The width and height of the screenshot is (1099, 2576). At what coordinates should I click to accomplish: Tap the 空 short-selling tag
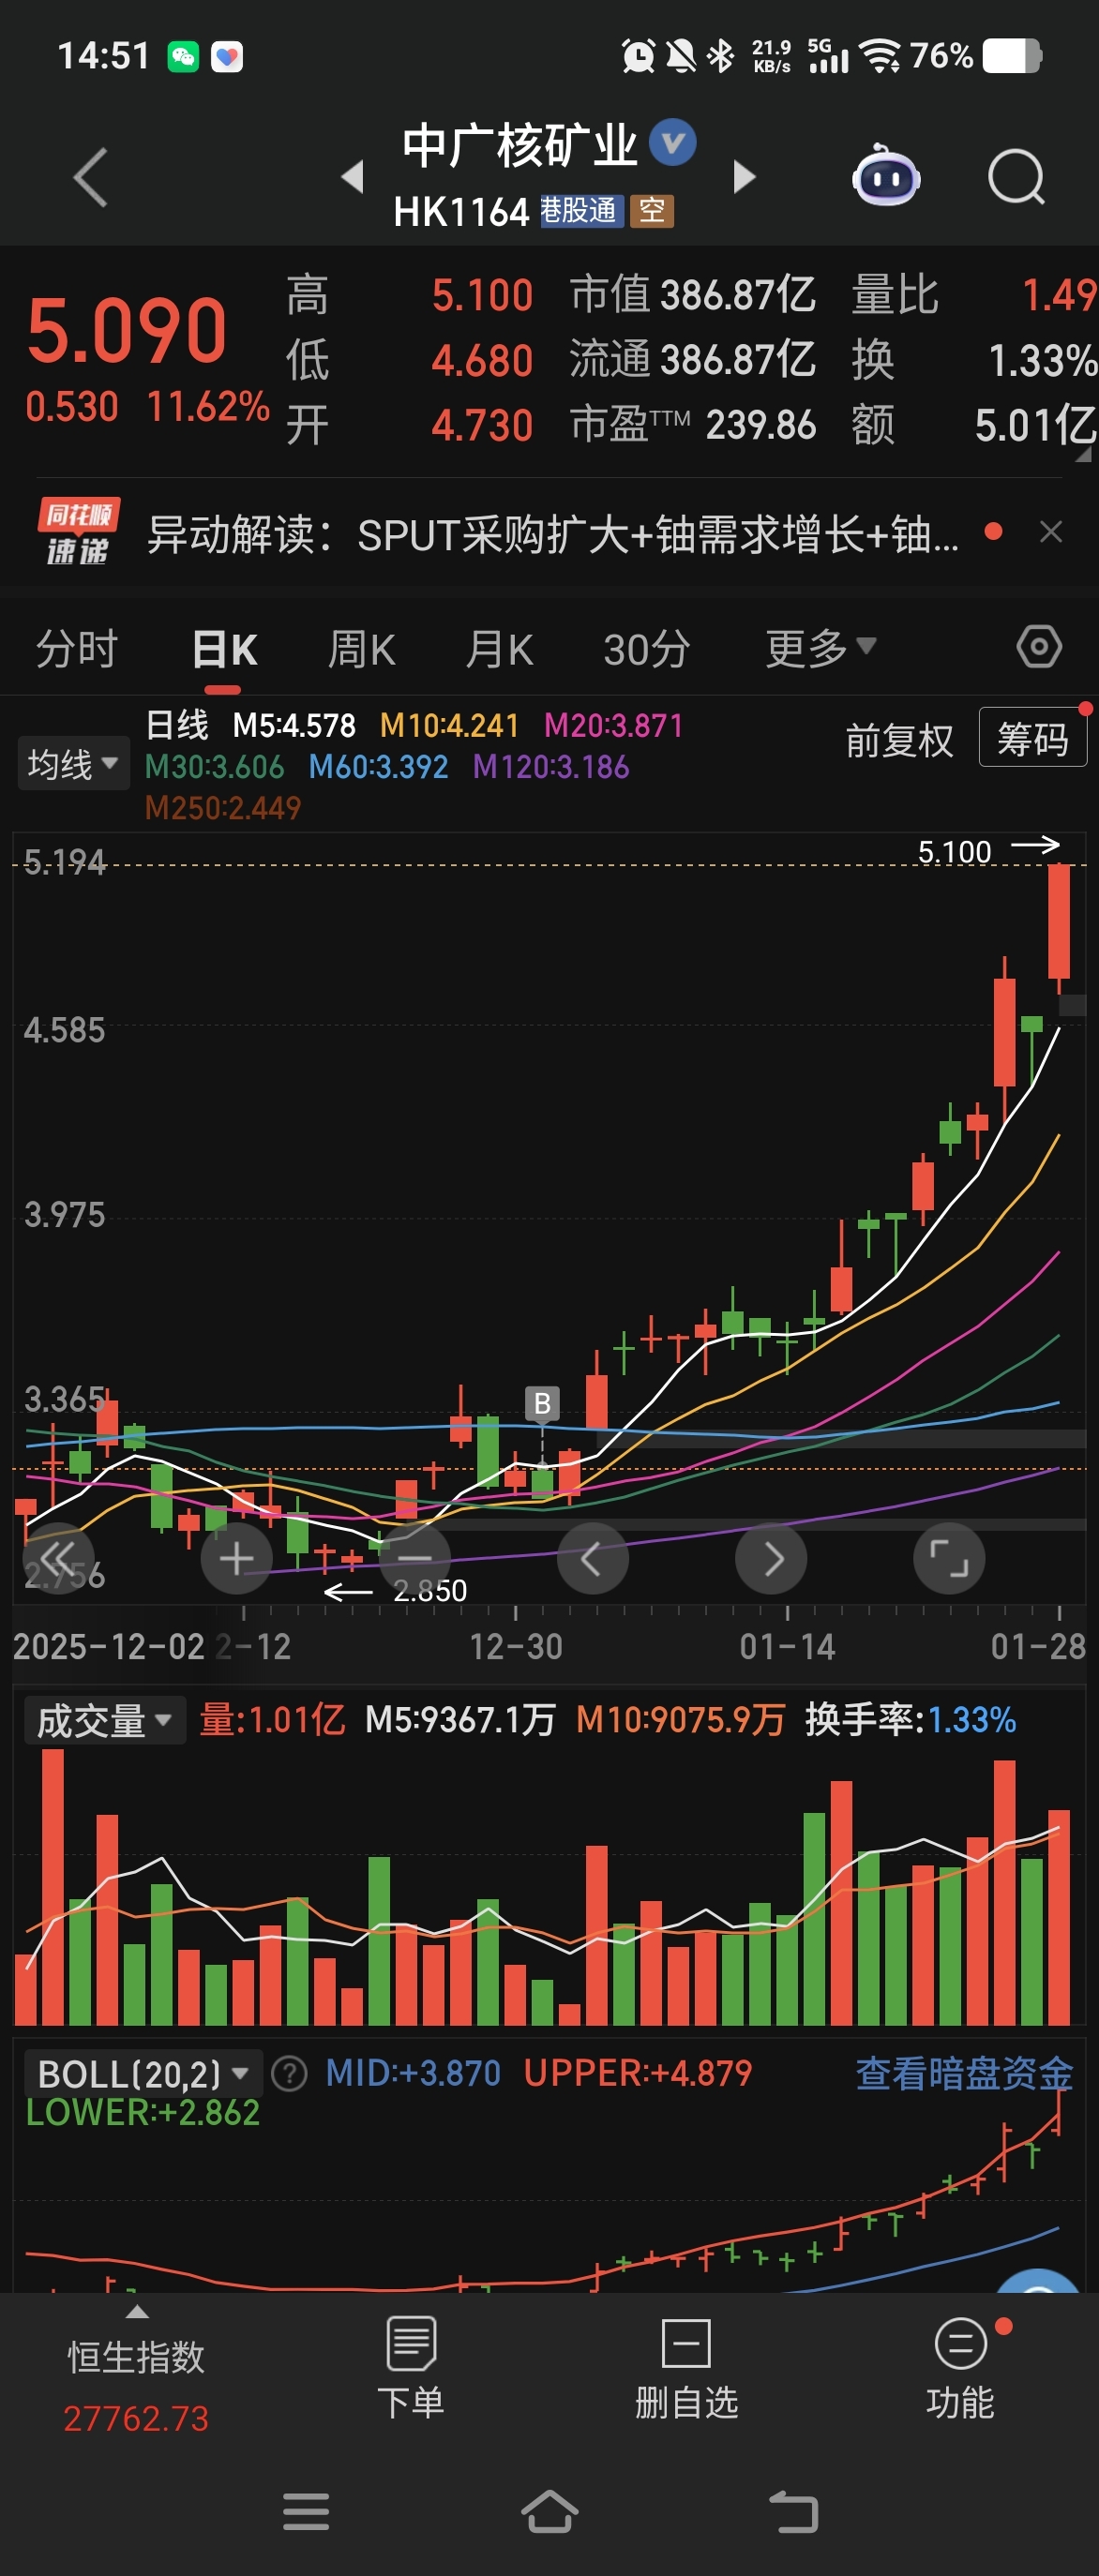tap(652, 211)
